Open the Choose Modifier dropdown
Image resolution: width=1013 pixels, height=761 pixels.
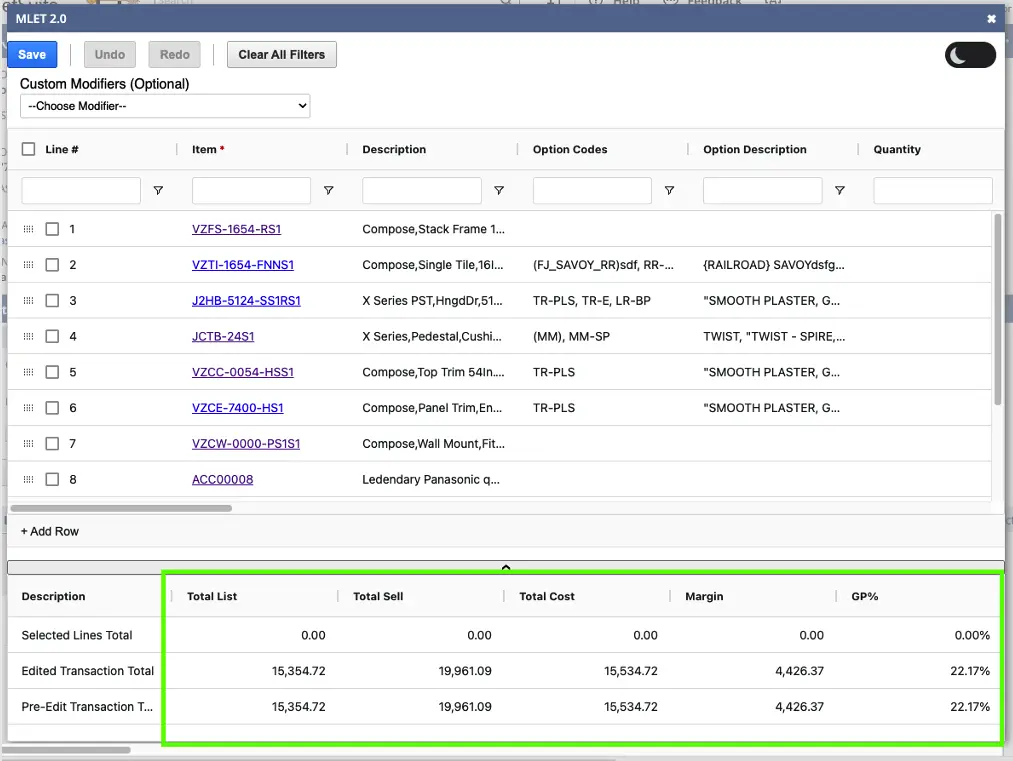tap(165, 106)
